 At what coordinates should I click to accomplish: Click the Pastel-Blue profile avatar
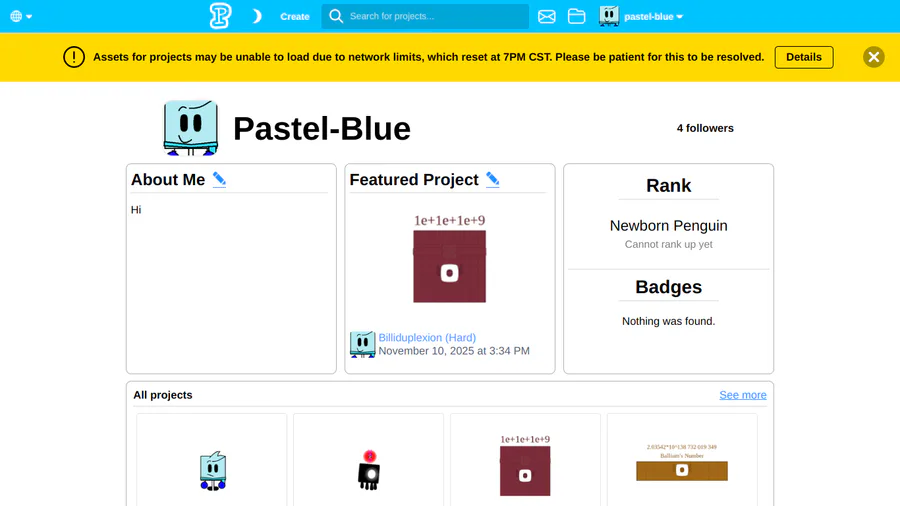[x=191, y=128]
